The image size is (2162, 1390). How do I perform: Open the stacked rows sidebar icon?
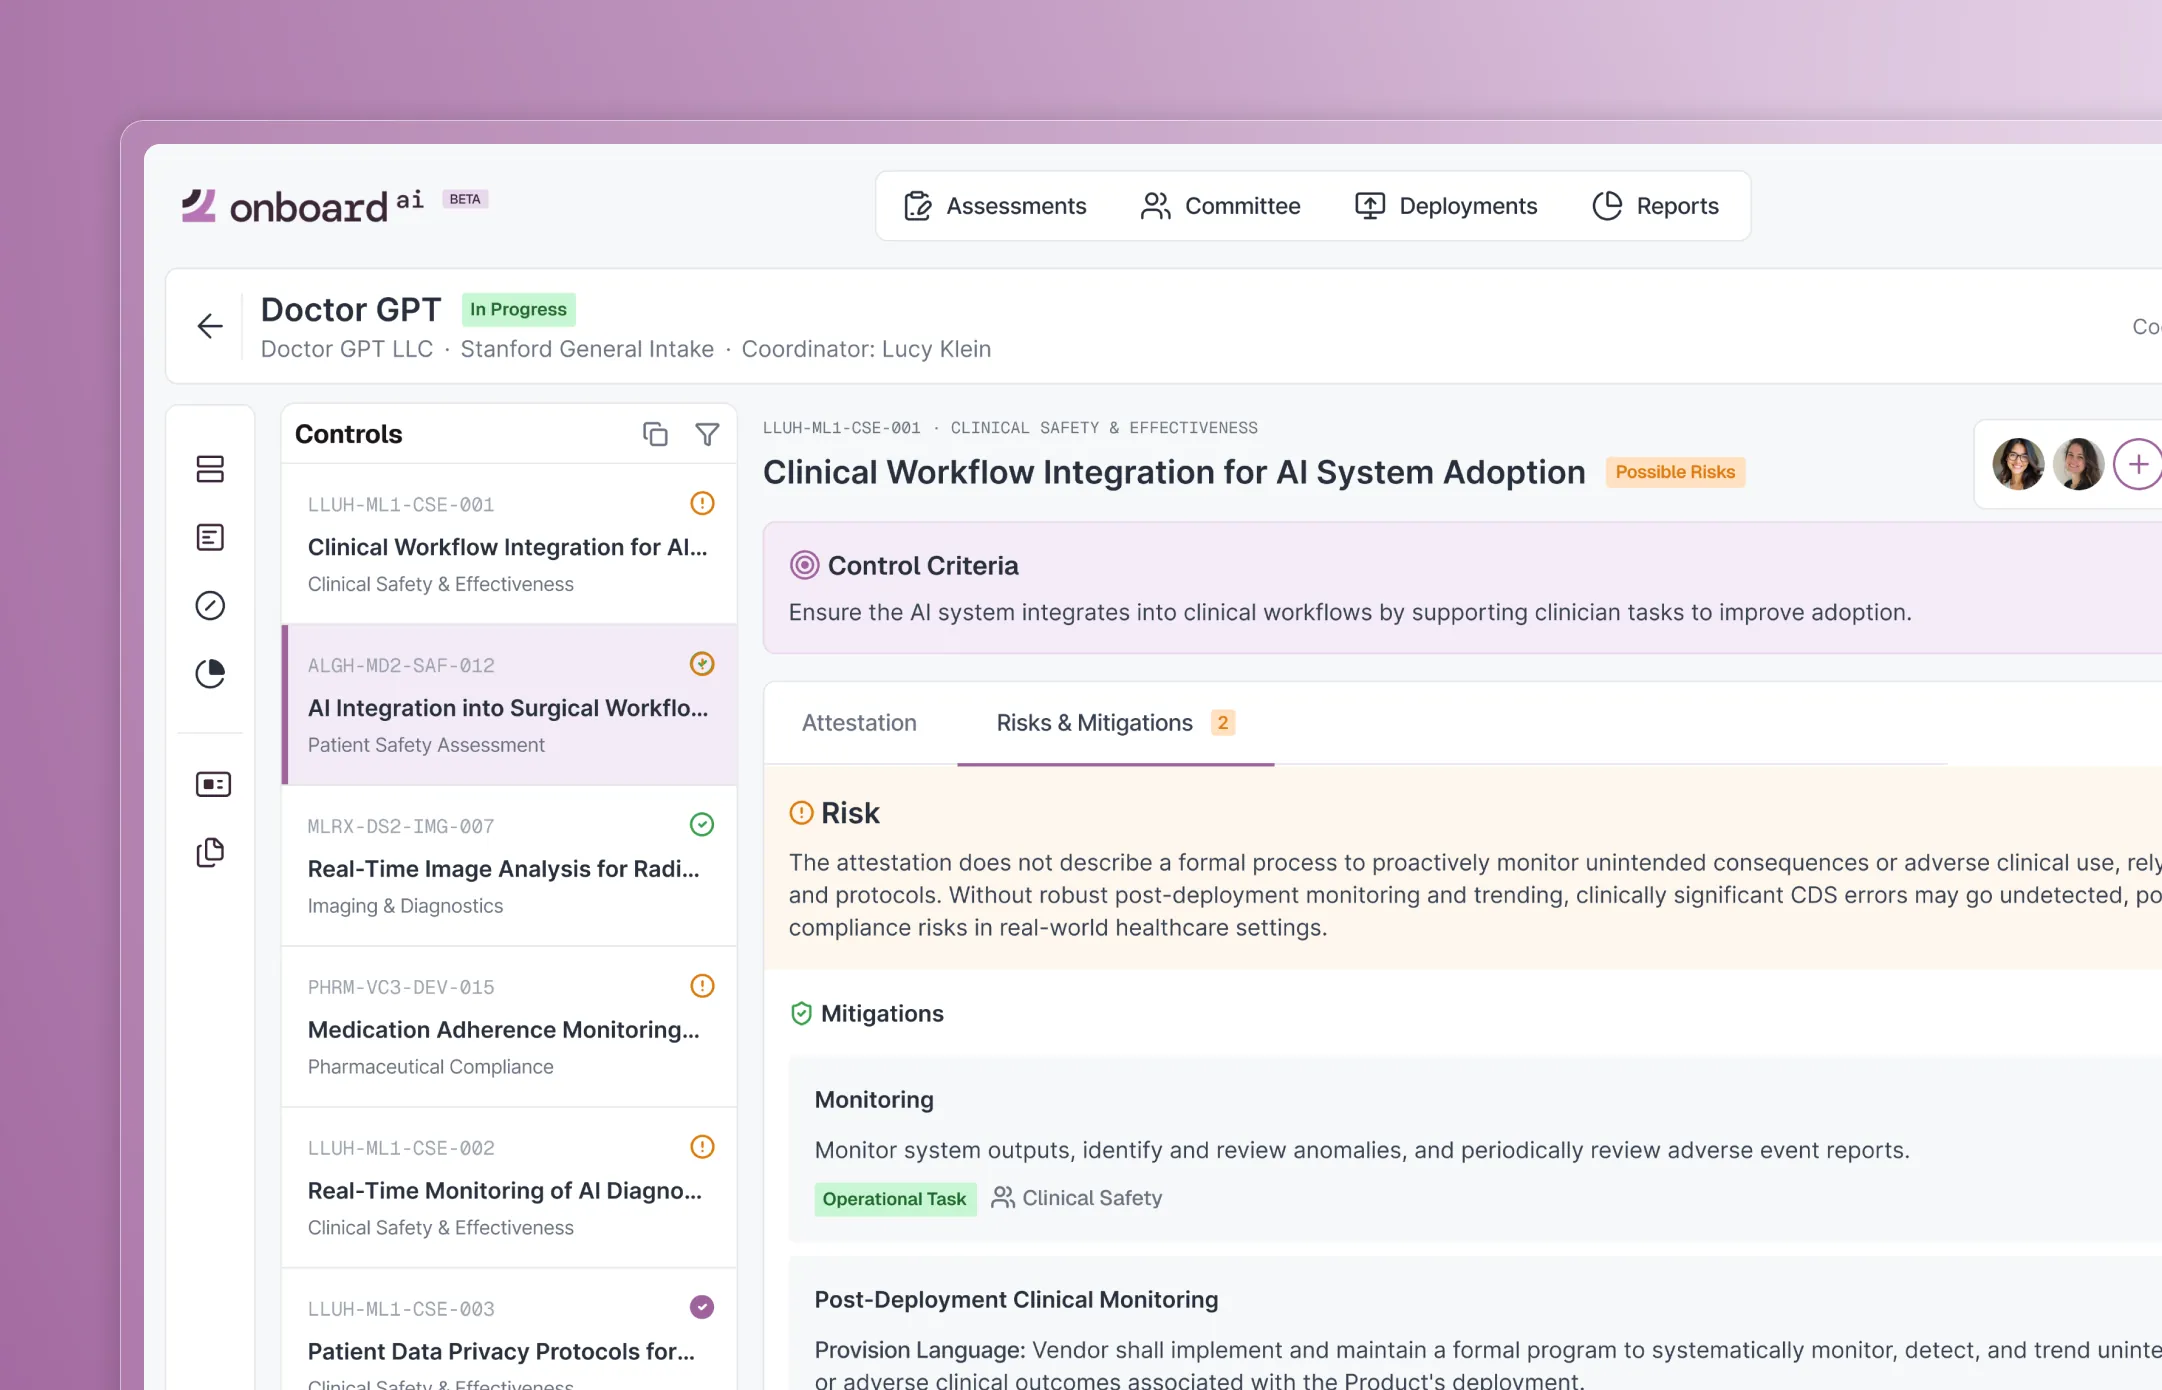click(210, 469)
